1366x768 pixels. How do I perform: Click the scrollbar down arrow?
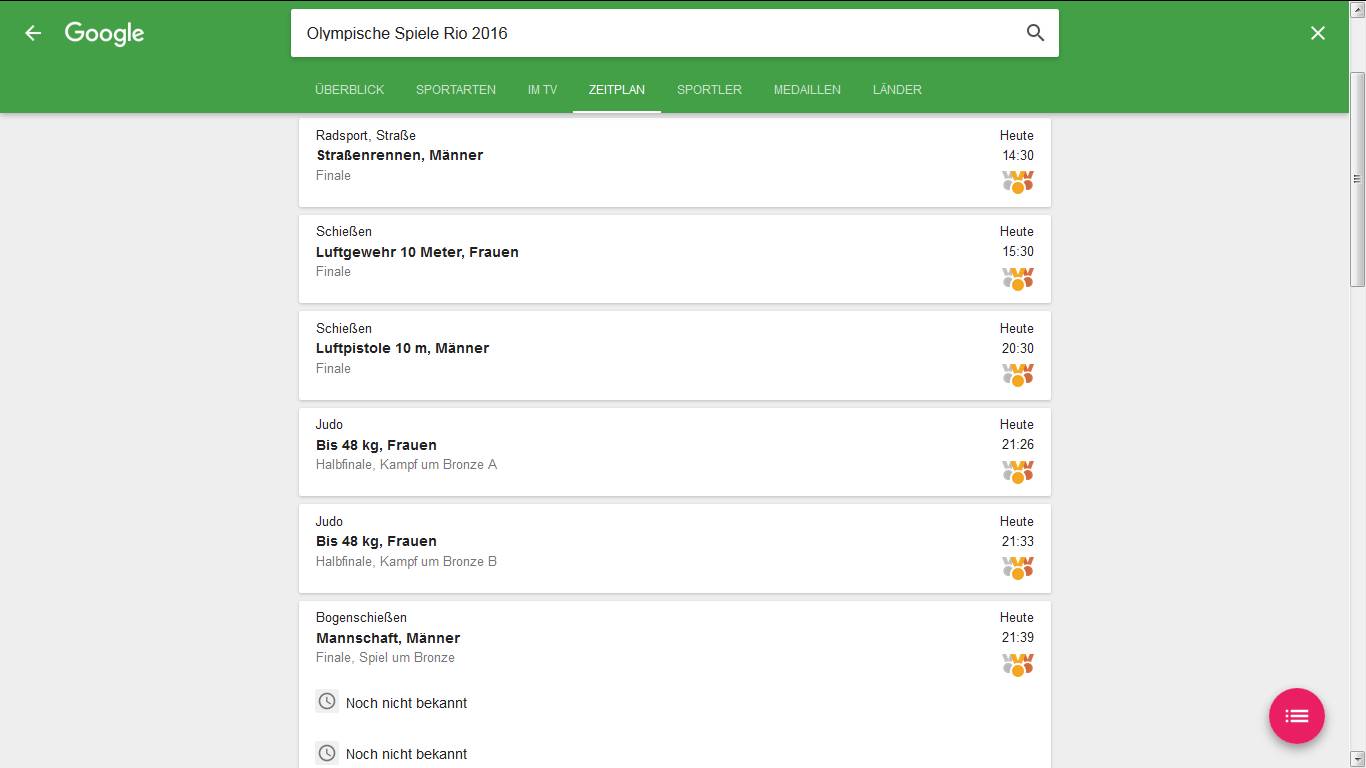pos(1357,759)
